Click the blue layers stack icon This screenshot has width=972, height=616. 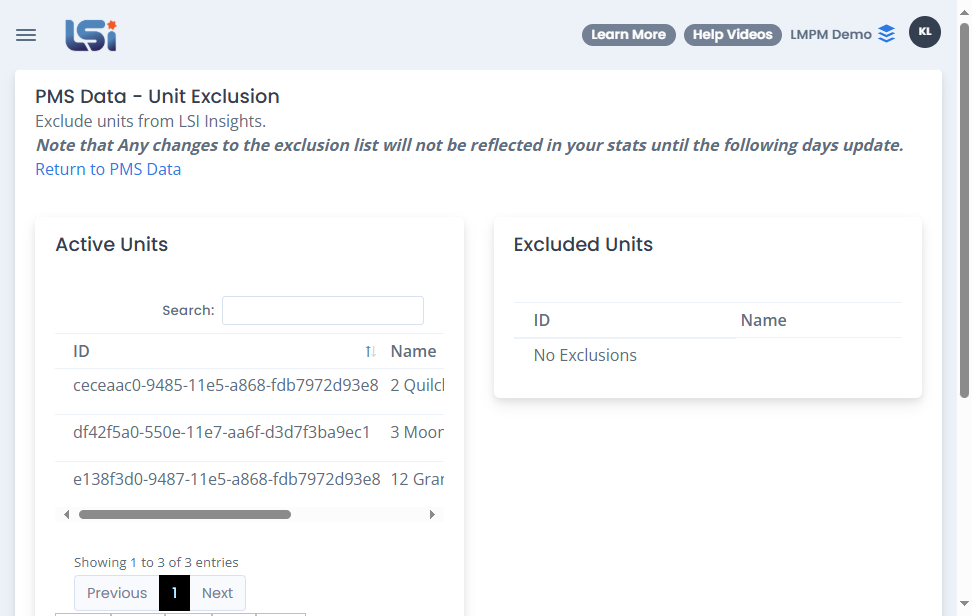click(x=886, y=34)
